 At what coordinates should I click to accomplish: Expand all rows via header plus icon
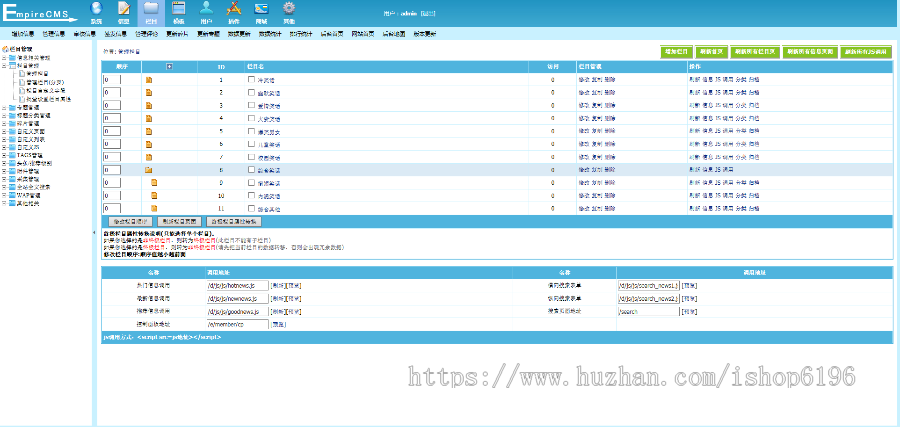(x=169, y=67)
